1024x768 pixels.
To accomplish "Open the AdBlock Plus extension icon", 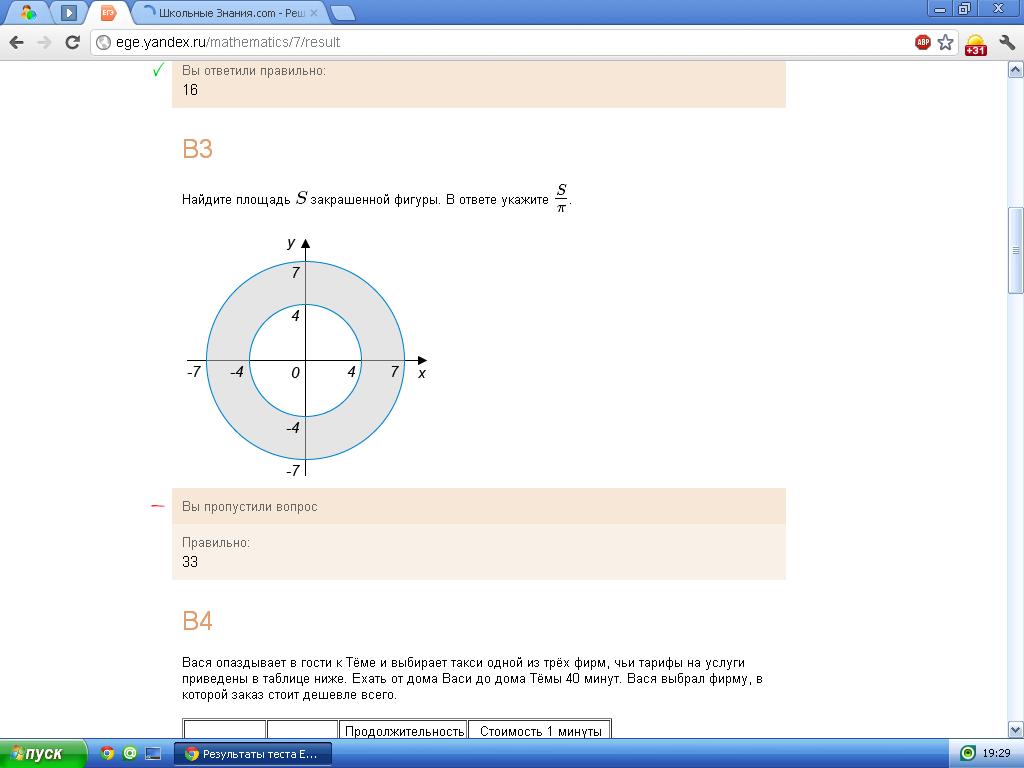I will [922, 42].
